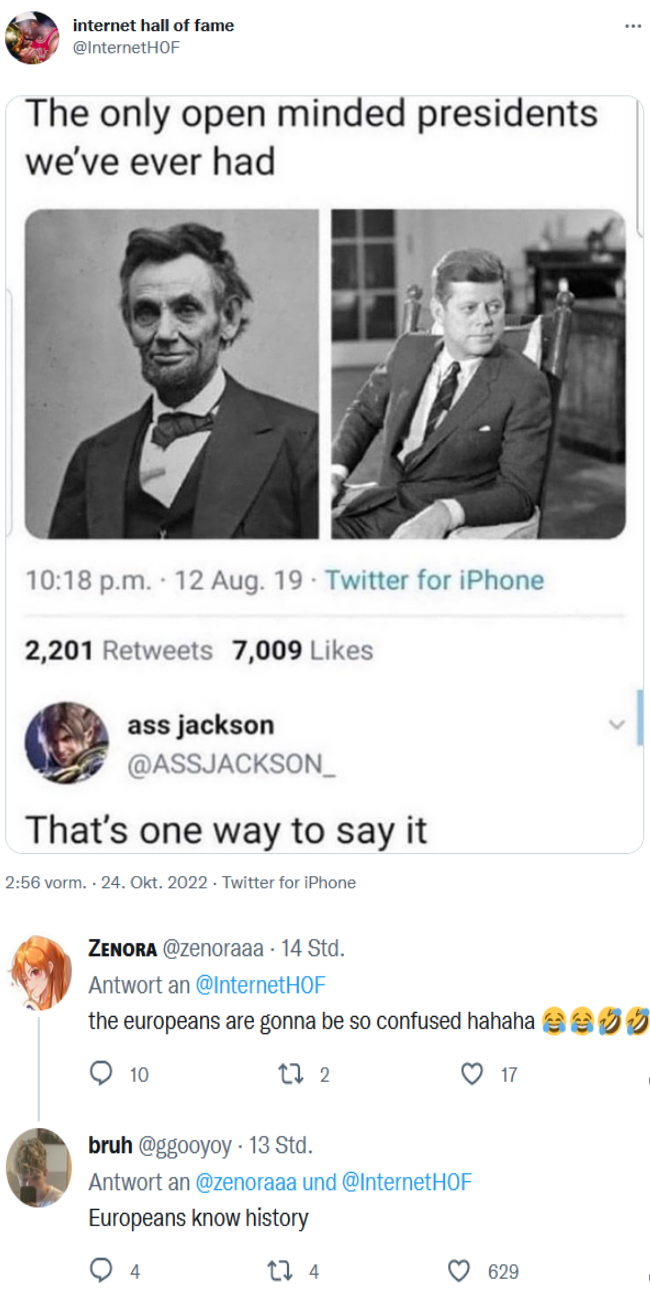Click the bruh display name
Viewport: 650px width, 1302px height.
click(x=110, y=1145)
